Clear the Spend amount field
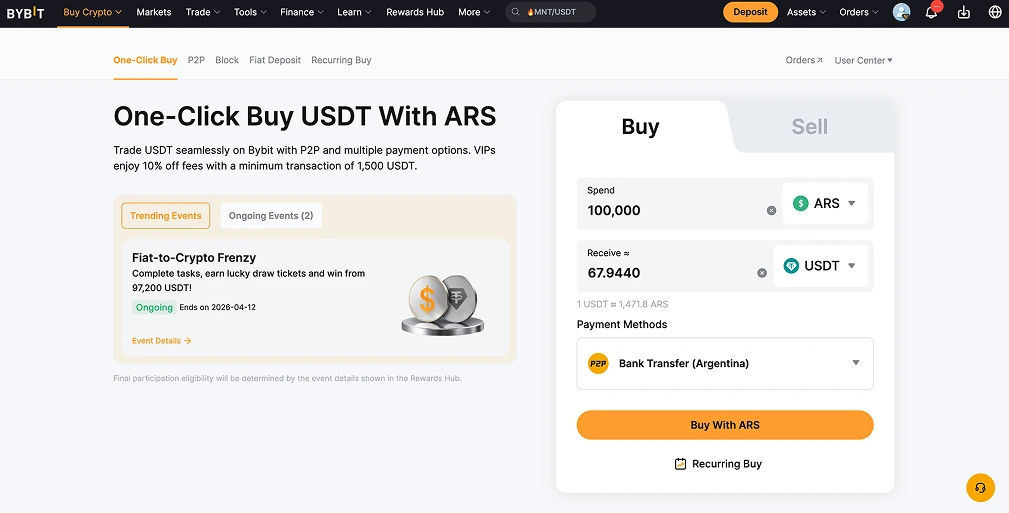 (x=772, y=210)
